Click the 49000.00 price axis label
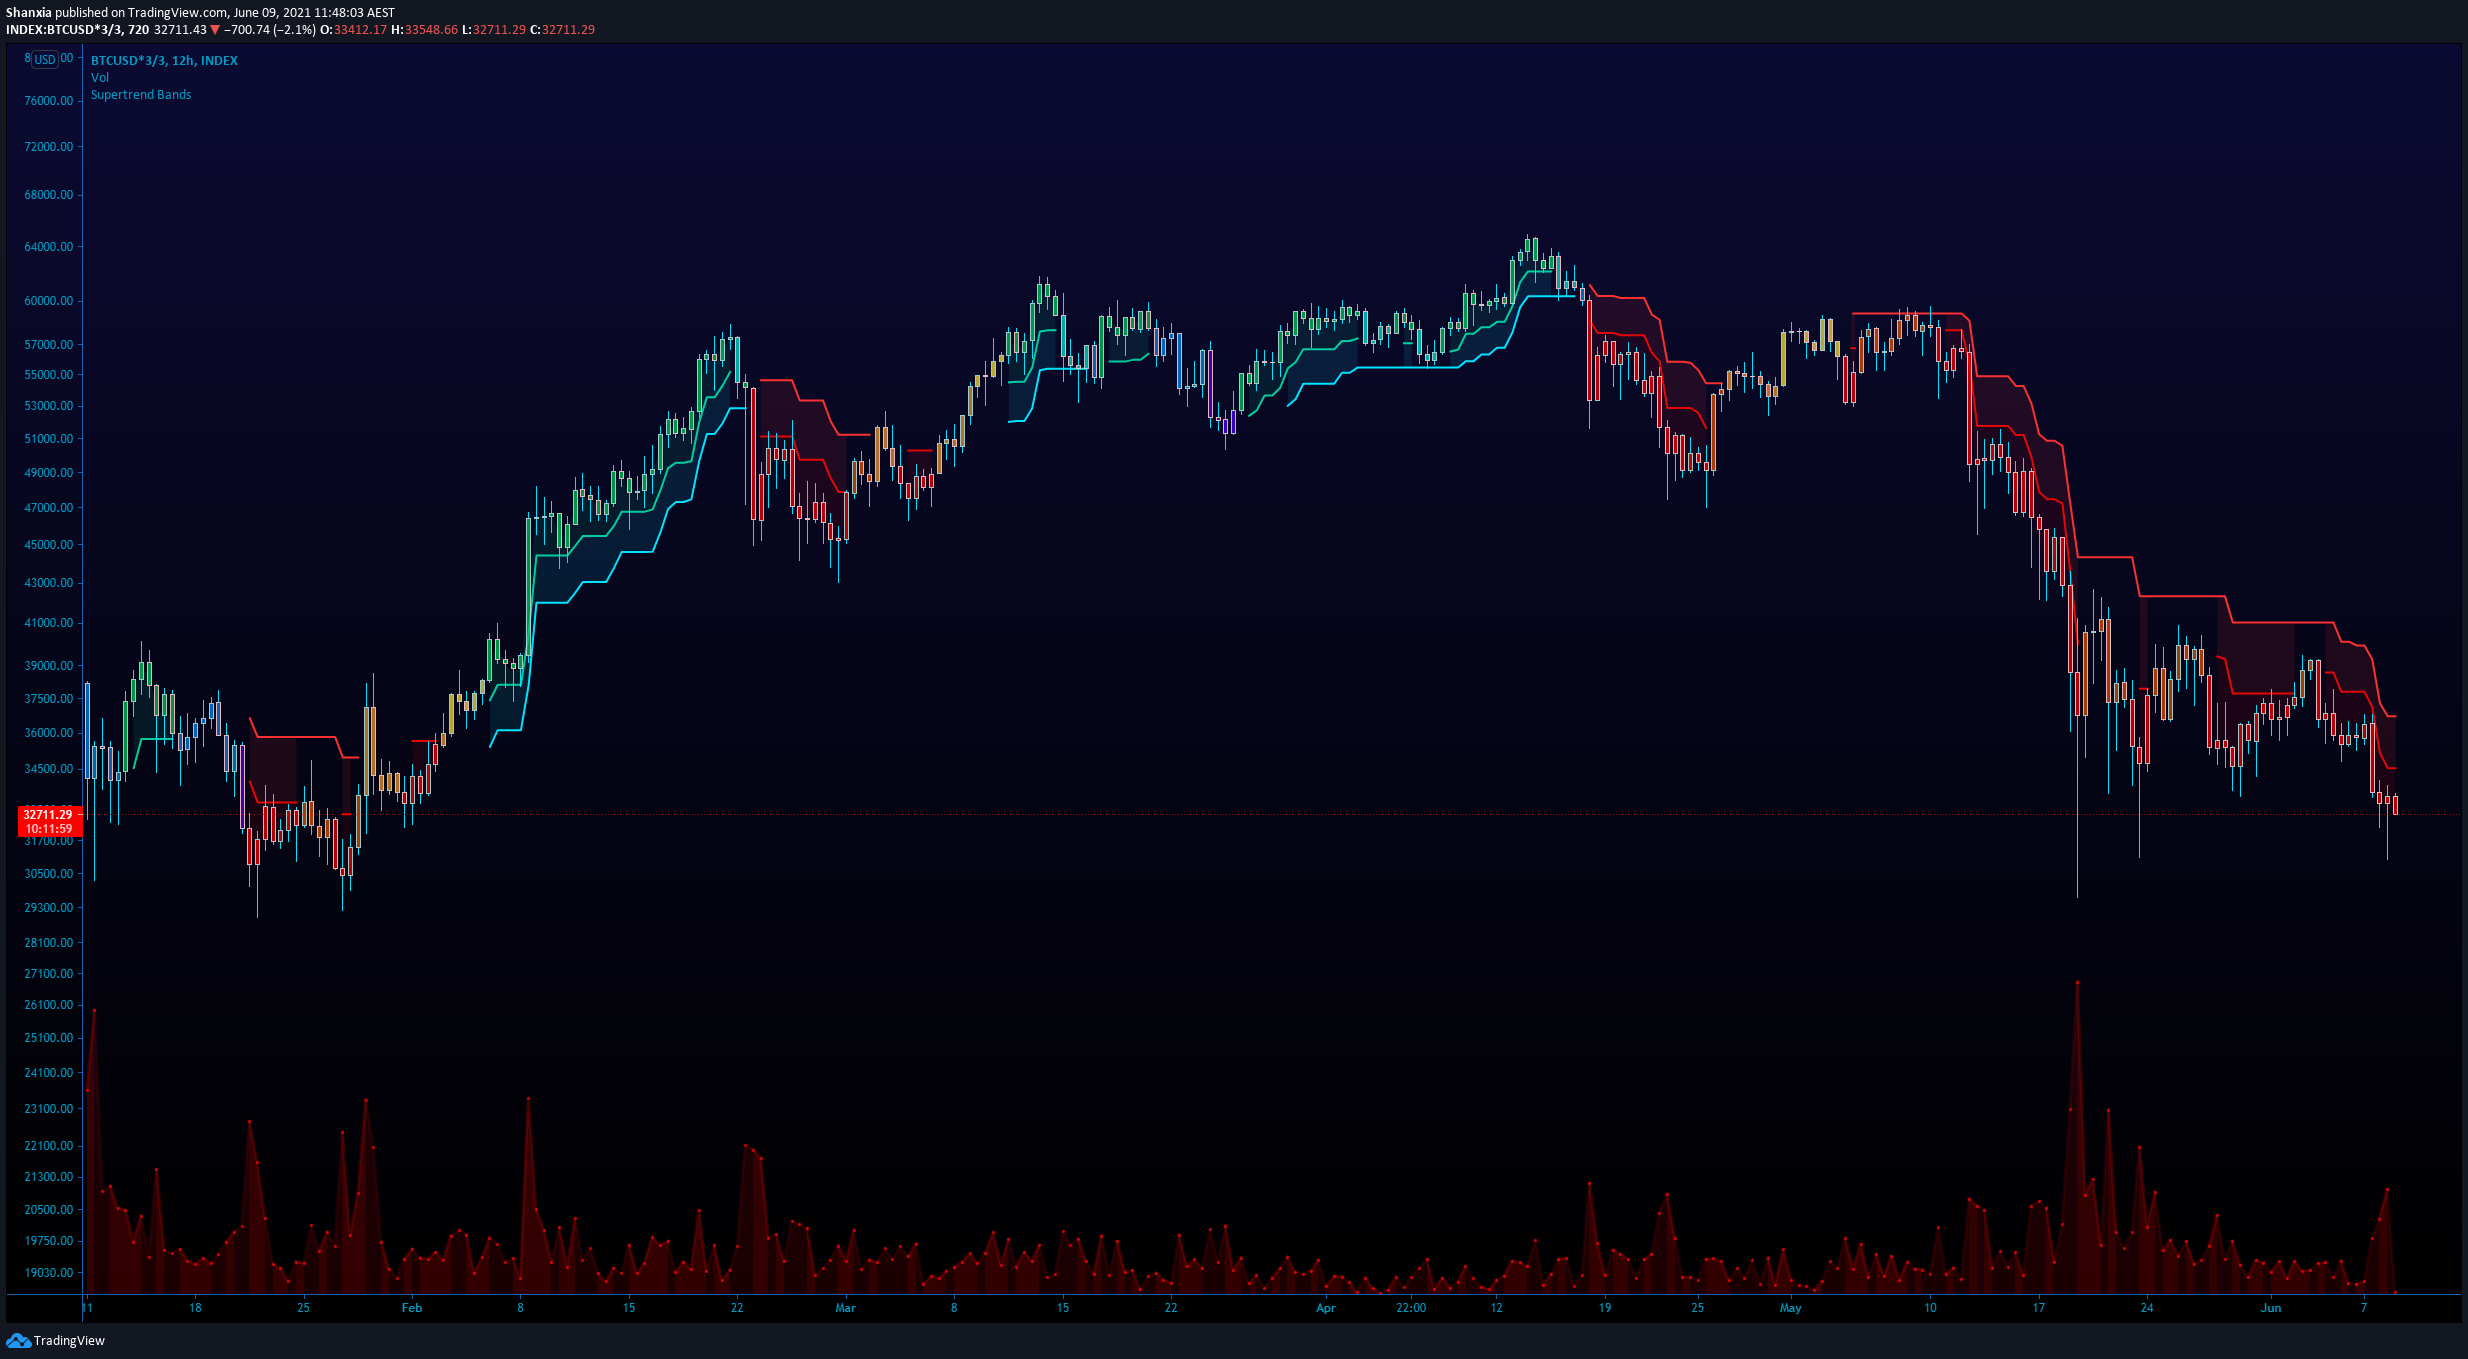This screenshot has width=2468, height=1359. click(x=49, y=473)
